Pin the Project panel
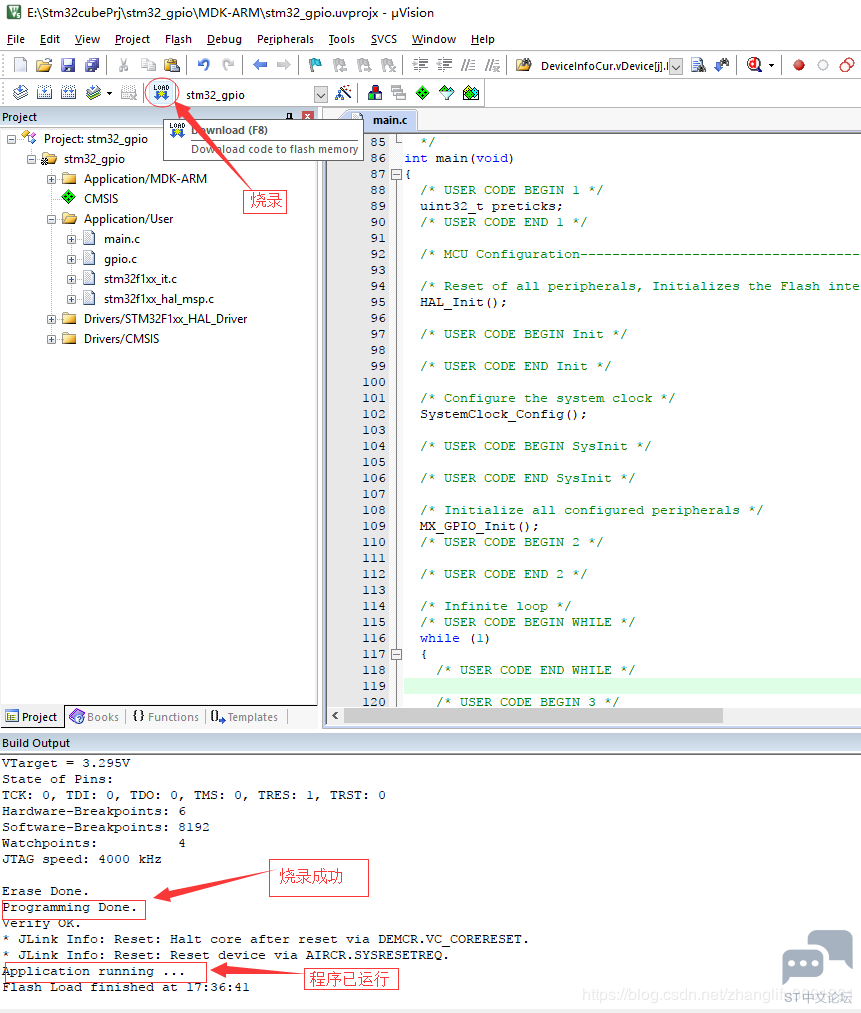861x1013 pixels. pos(289,116)
